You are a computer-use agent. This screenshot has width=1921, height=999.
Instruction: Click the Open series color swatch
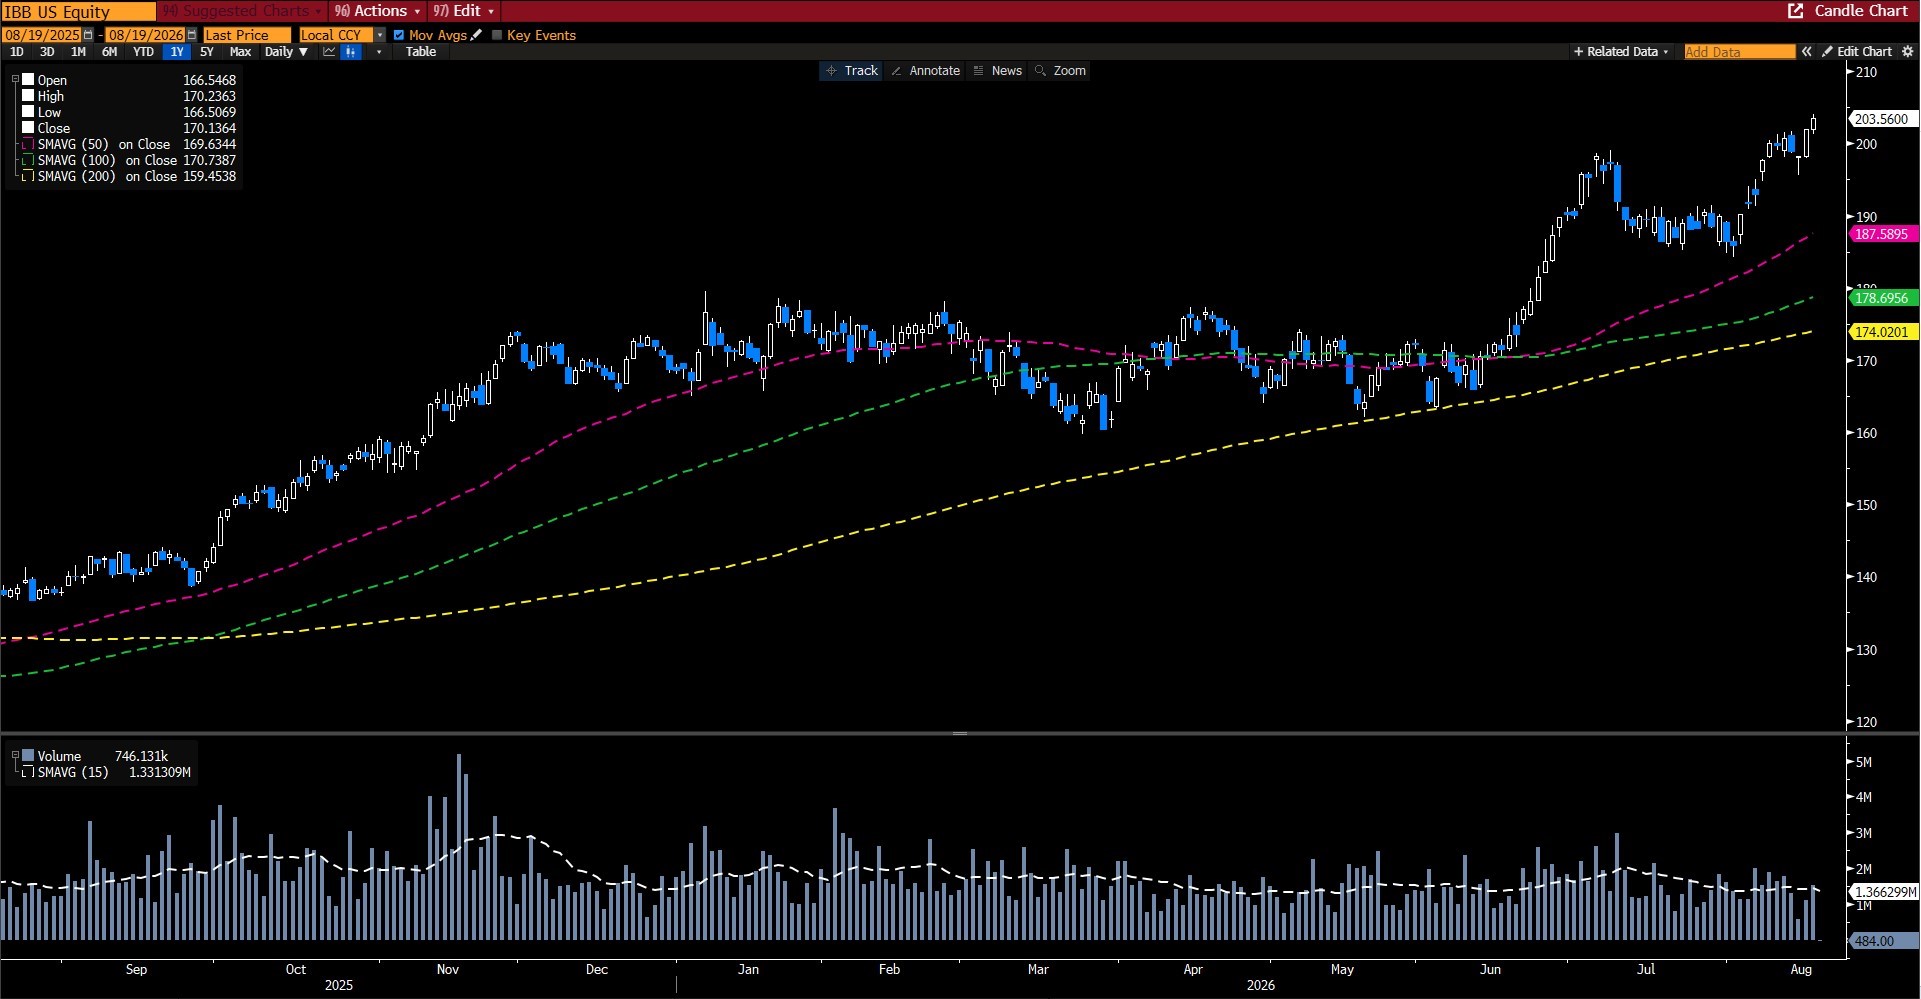click(x=28, y=79)
